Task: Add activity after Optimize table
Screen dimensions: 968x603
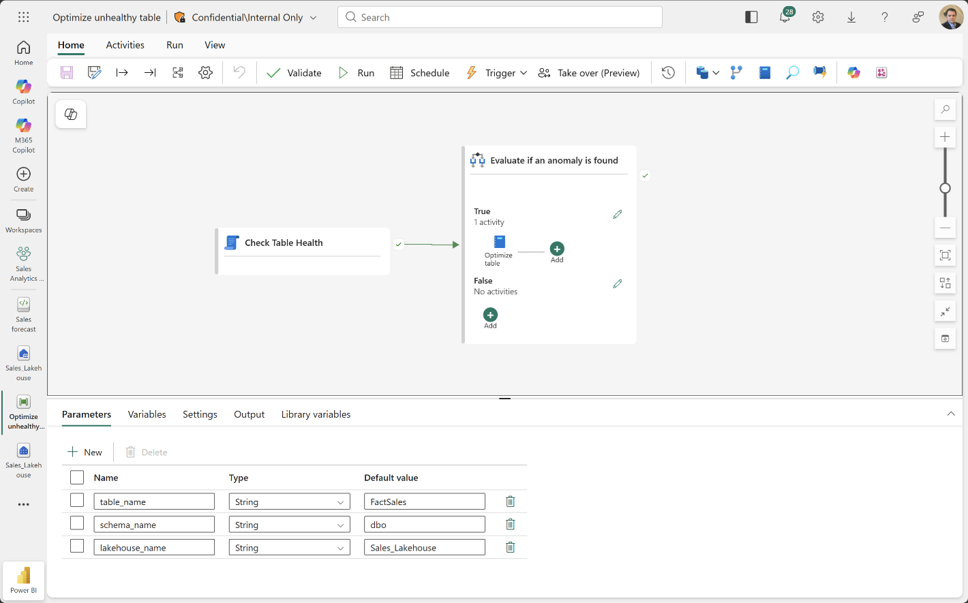Action: click(557, 251)
